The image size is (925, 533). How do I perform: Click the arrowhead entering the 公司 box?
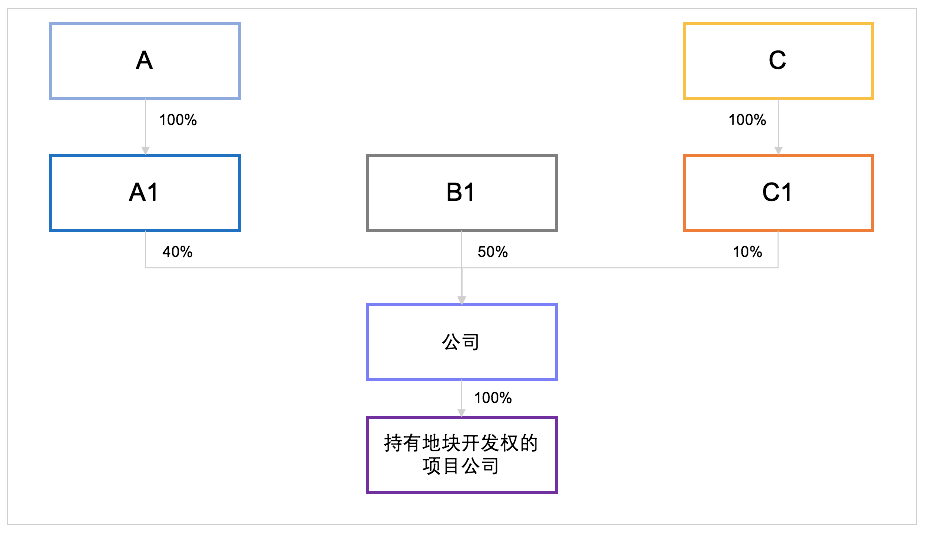462,300
